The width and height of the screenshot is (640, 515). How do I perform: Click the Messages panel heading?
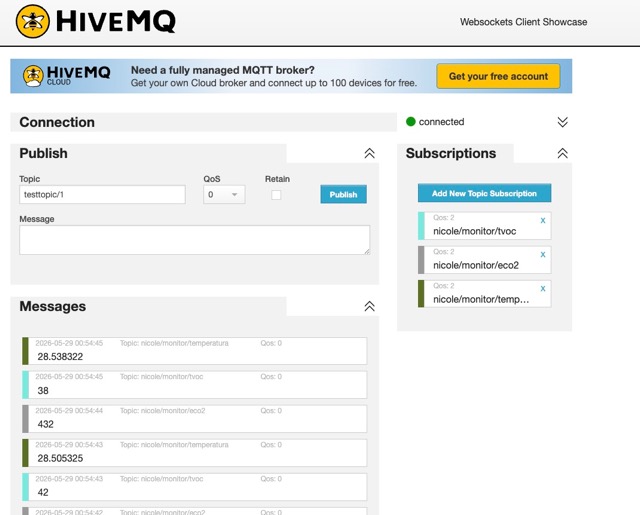pos(53,306)
